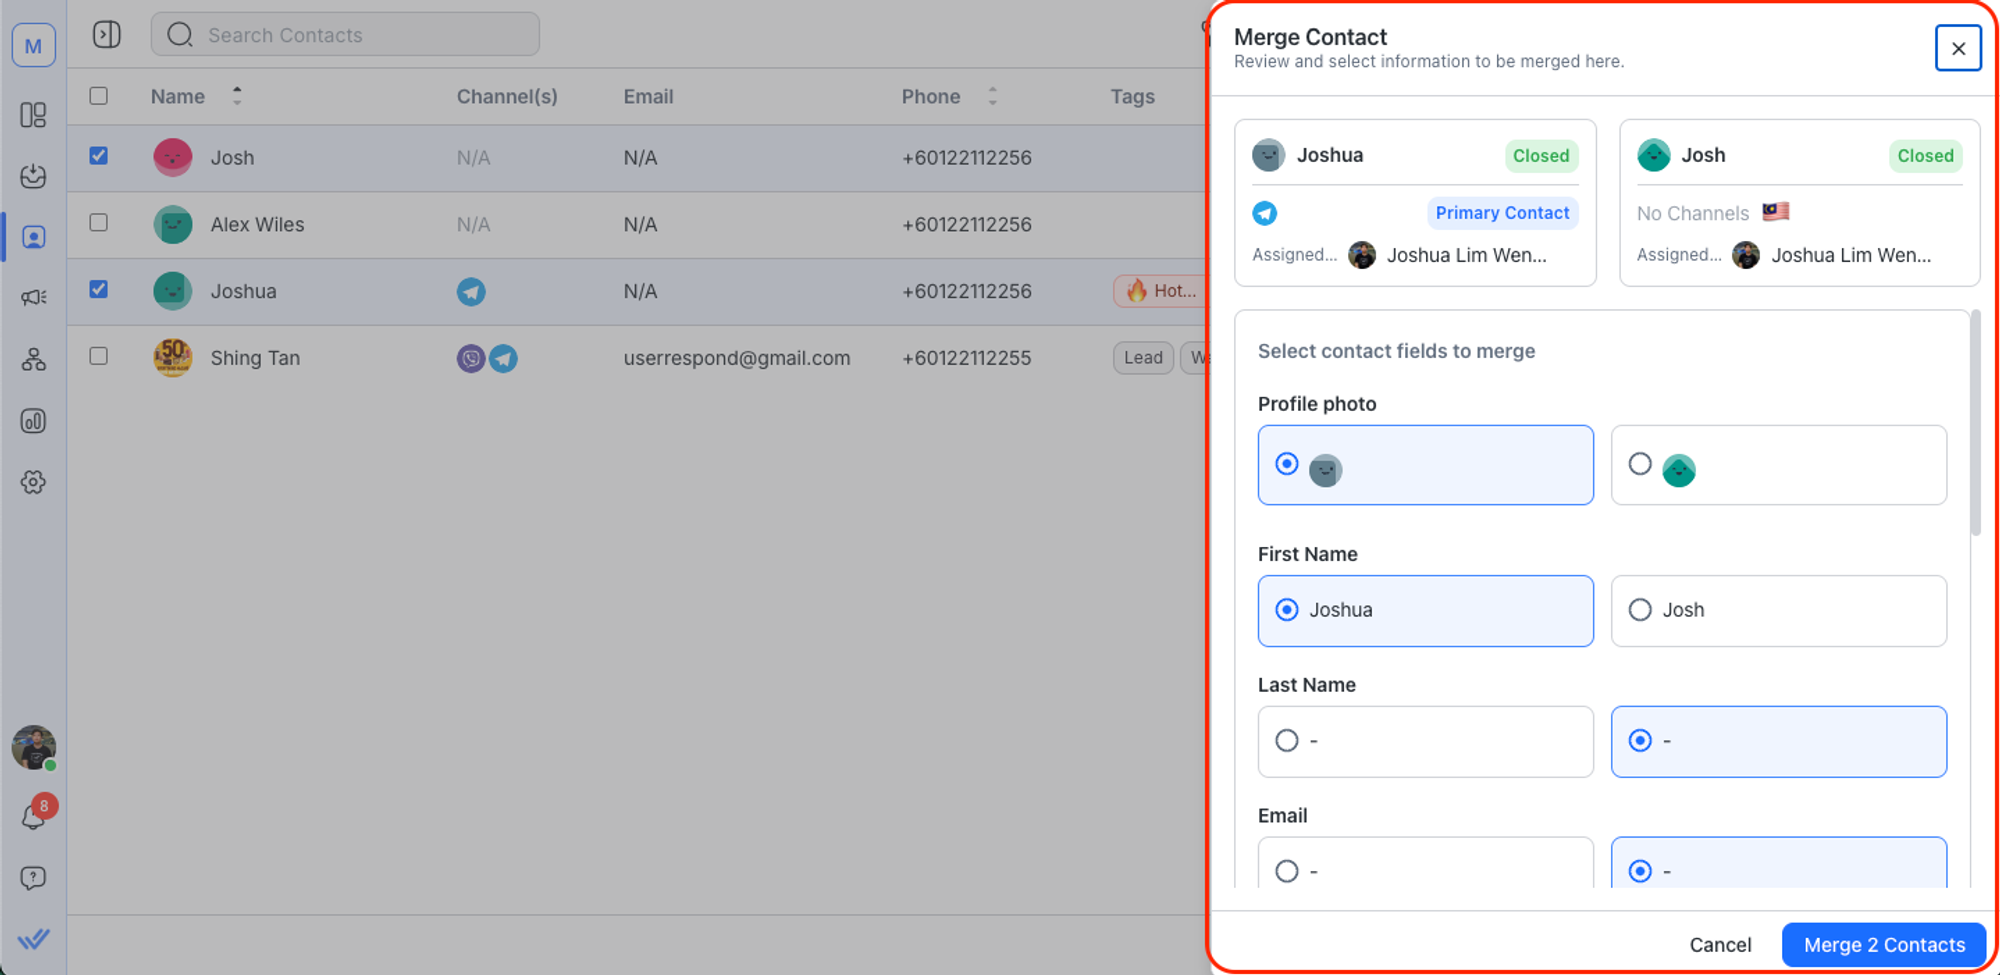Open Settings via the gear icon

click(x=33, y=482)
